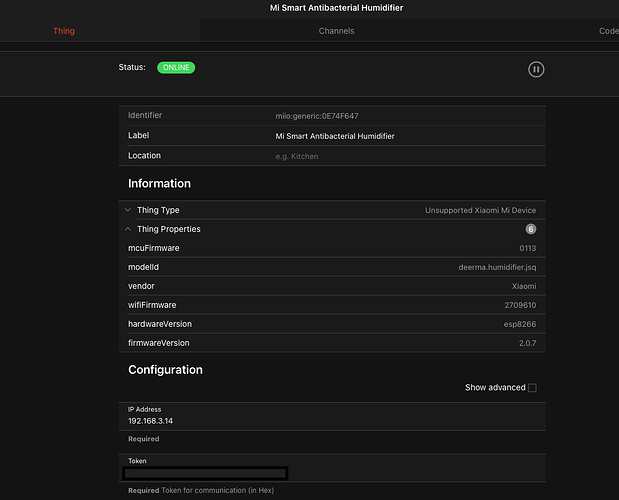
Task: Click the Identifier label
Action: coord(145,115)
